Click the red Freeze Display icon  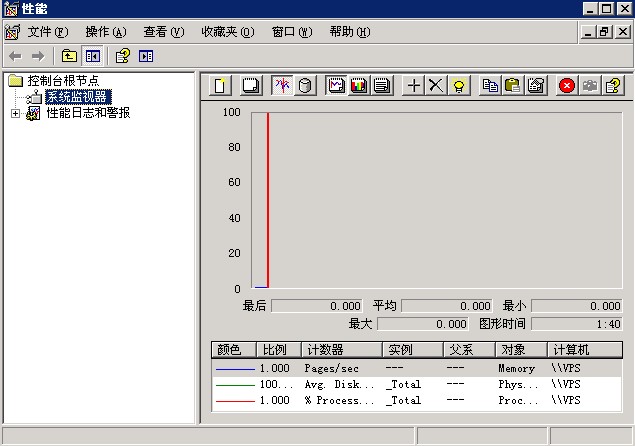tap(567, 85)
